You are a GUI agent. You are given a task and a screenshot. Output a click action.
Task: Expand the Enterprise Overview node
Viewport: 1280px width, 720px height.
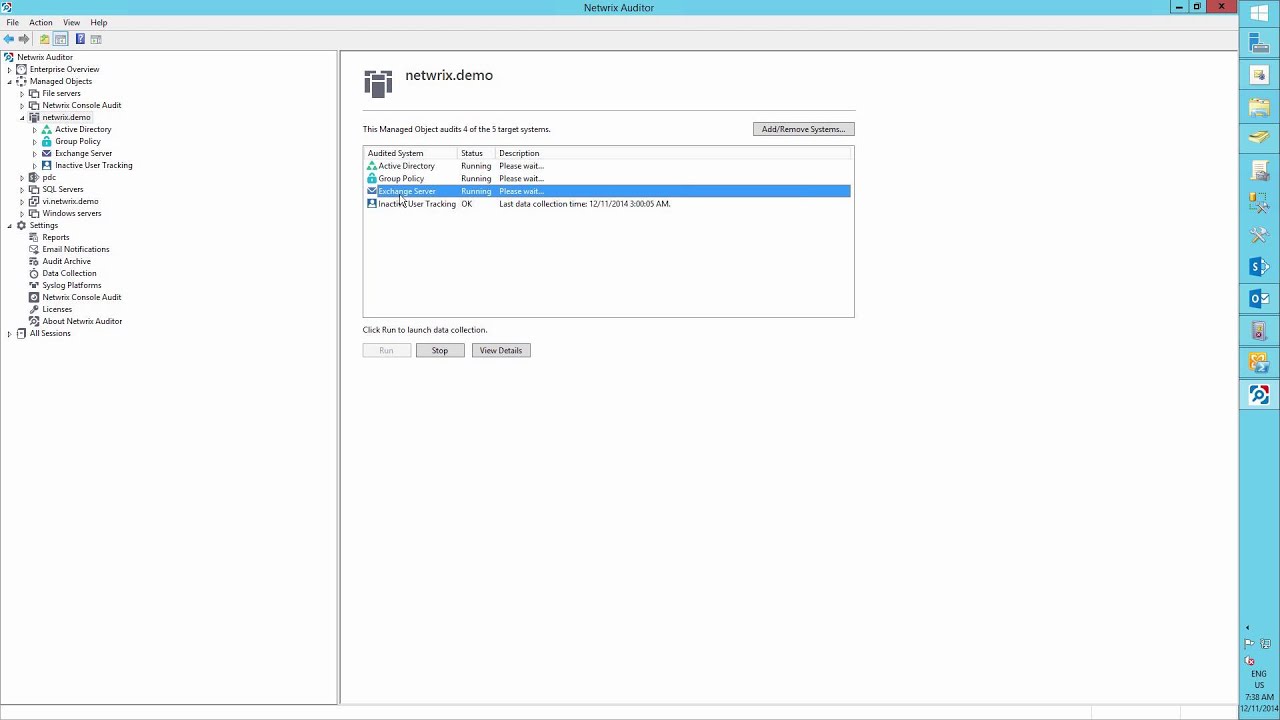[x=9, y=69]
